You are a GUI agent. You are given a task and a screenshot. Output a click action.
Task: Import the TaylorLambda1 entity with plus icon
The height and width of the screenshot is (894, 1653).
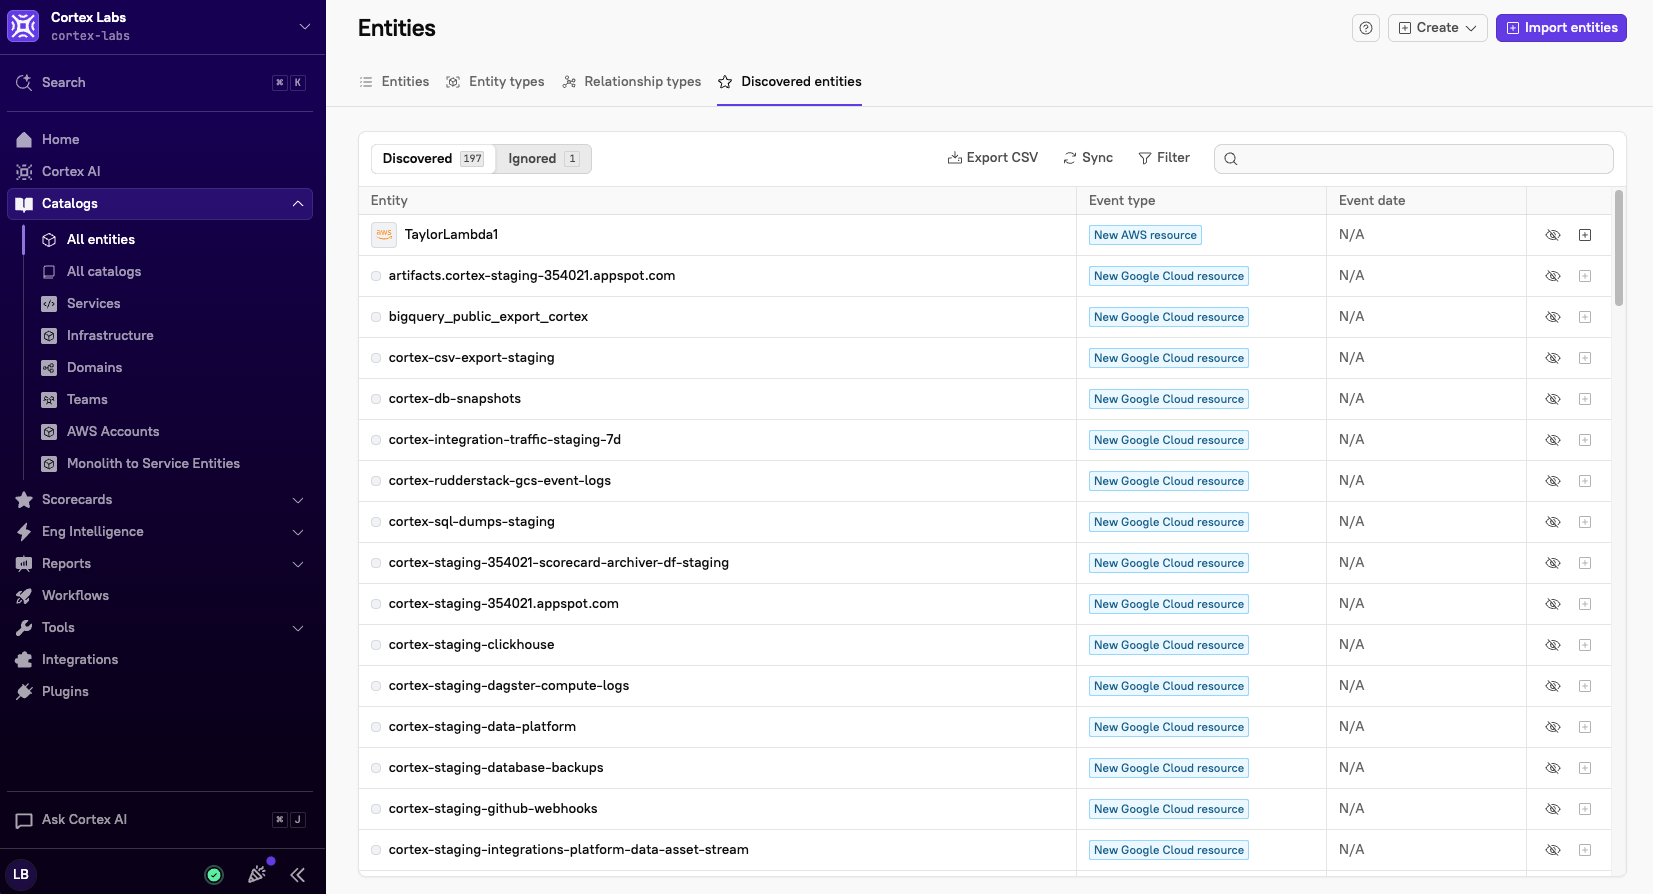(x=1585, y=235)
